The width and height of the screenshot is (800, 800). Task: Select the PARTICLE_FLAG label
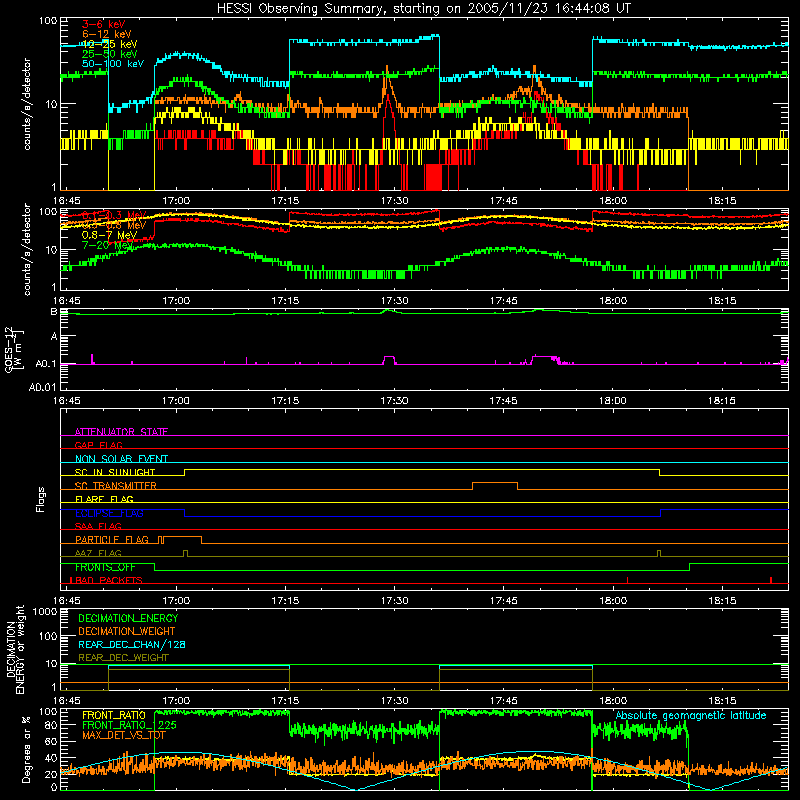coord(112,540)
